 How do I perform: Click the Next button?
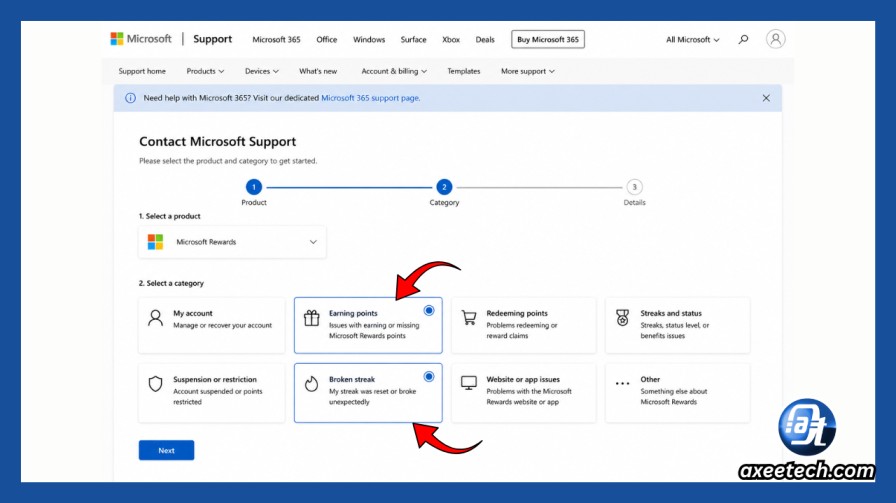tap(166, 450)
